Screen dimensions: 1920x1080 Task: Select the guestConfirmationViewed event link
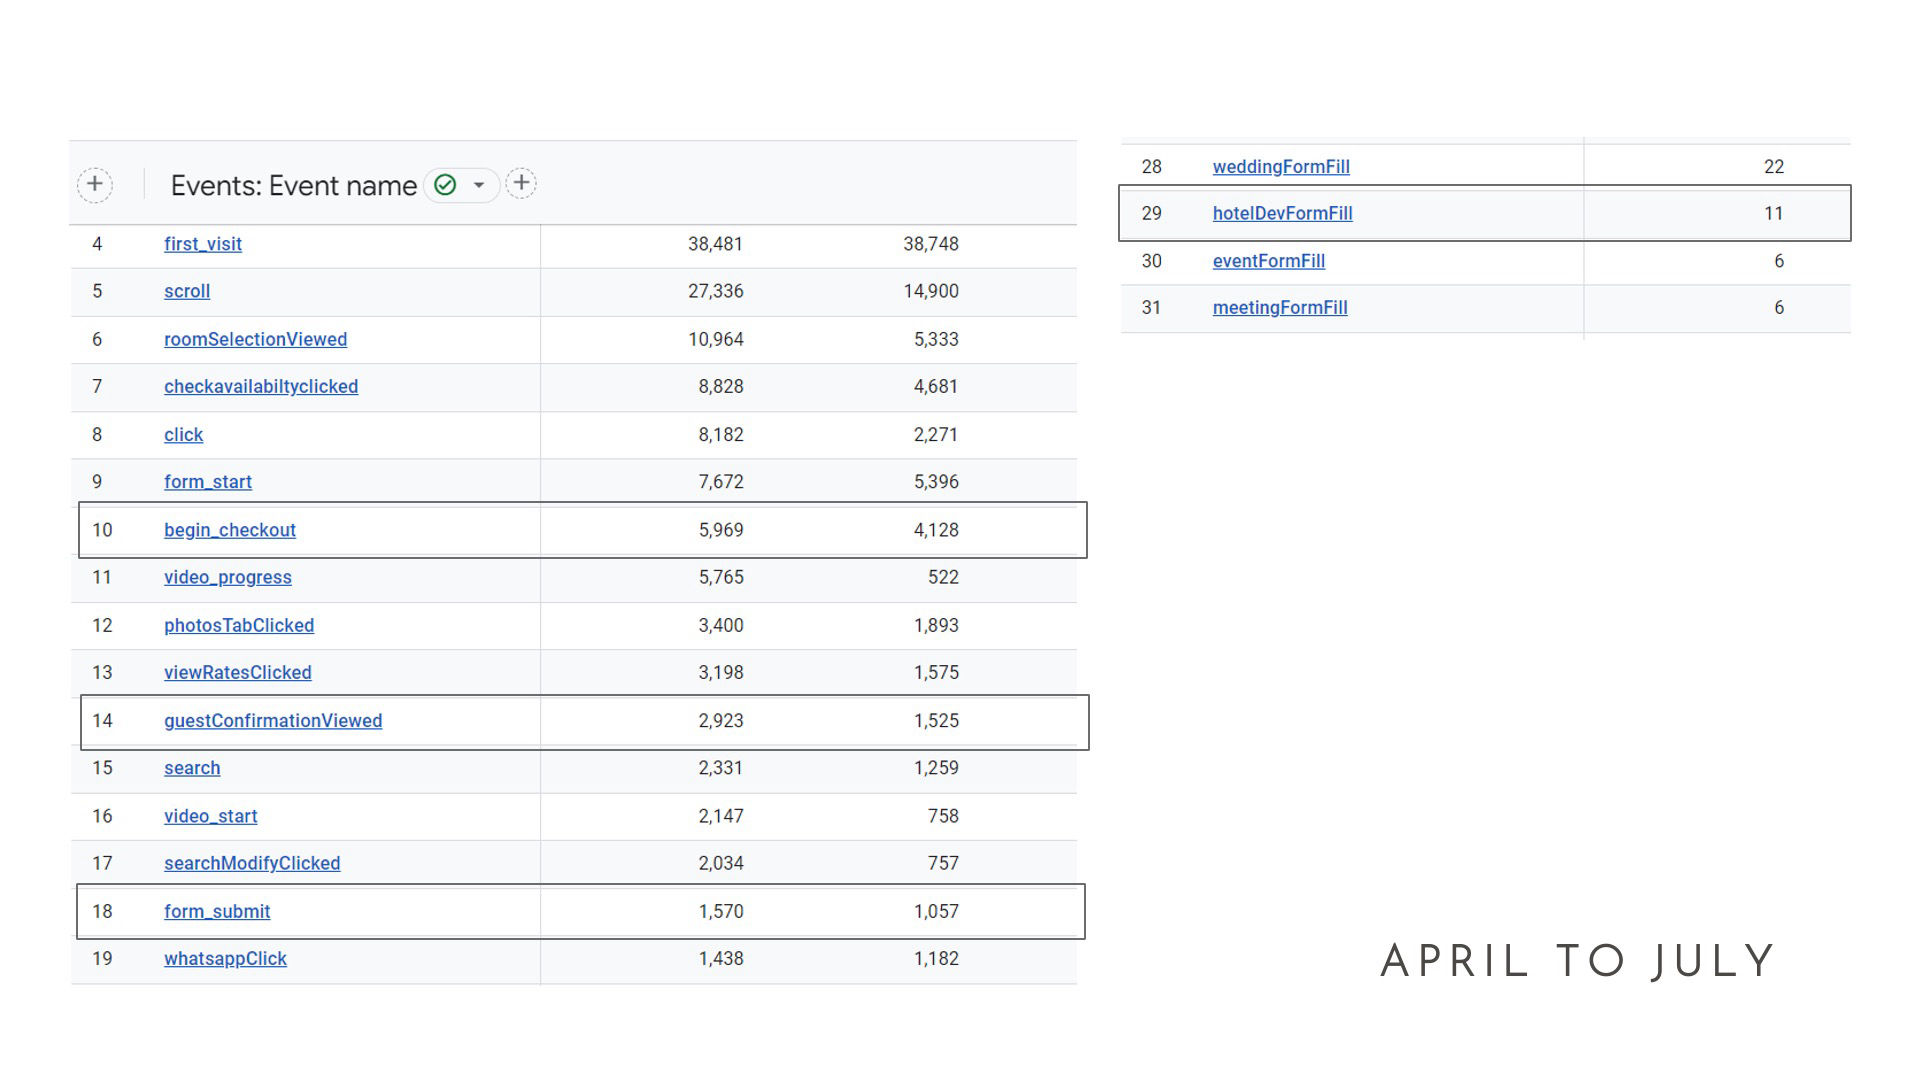[x=273, y=721]
